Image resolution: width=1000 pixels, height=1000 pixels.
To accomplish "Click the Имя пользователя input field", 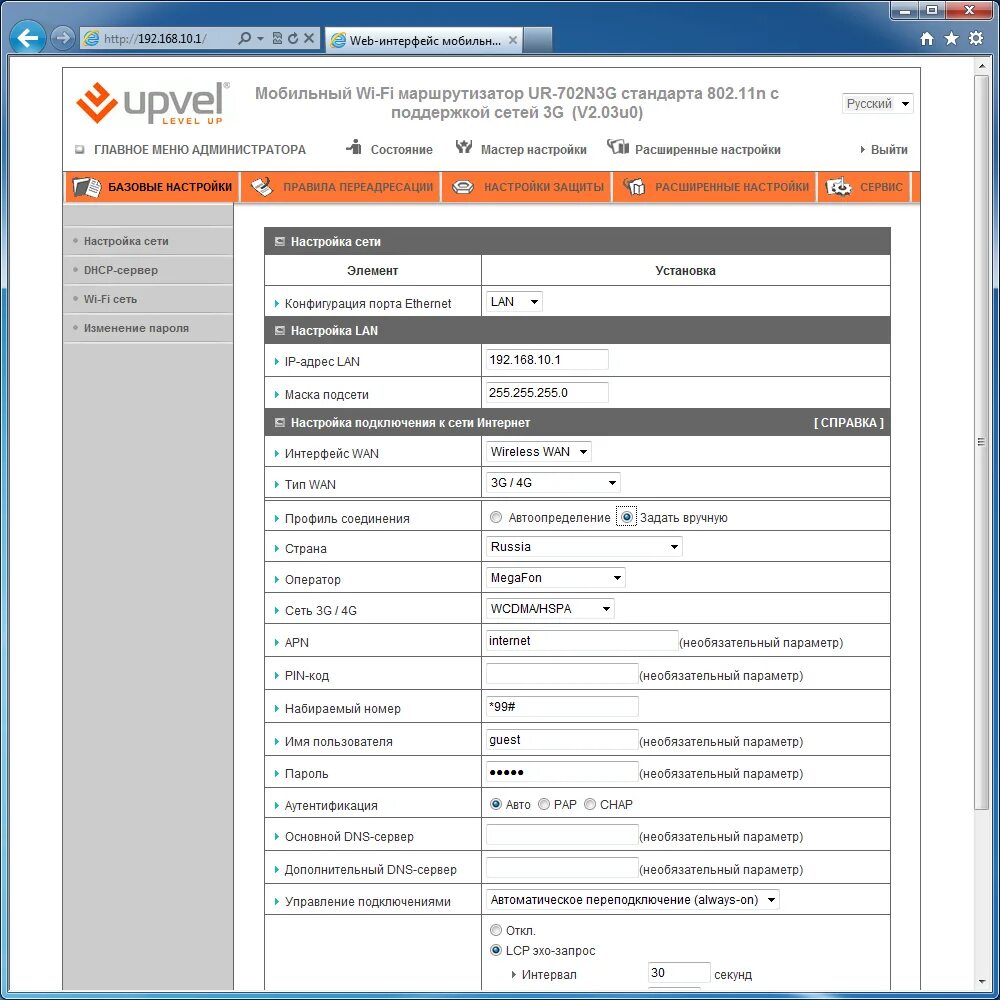I will (x=562, y=739).
